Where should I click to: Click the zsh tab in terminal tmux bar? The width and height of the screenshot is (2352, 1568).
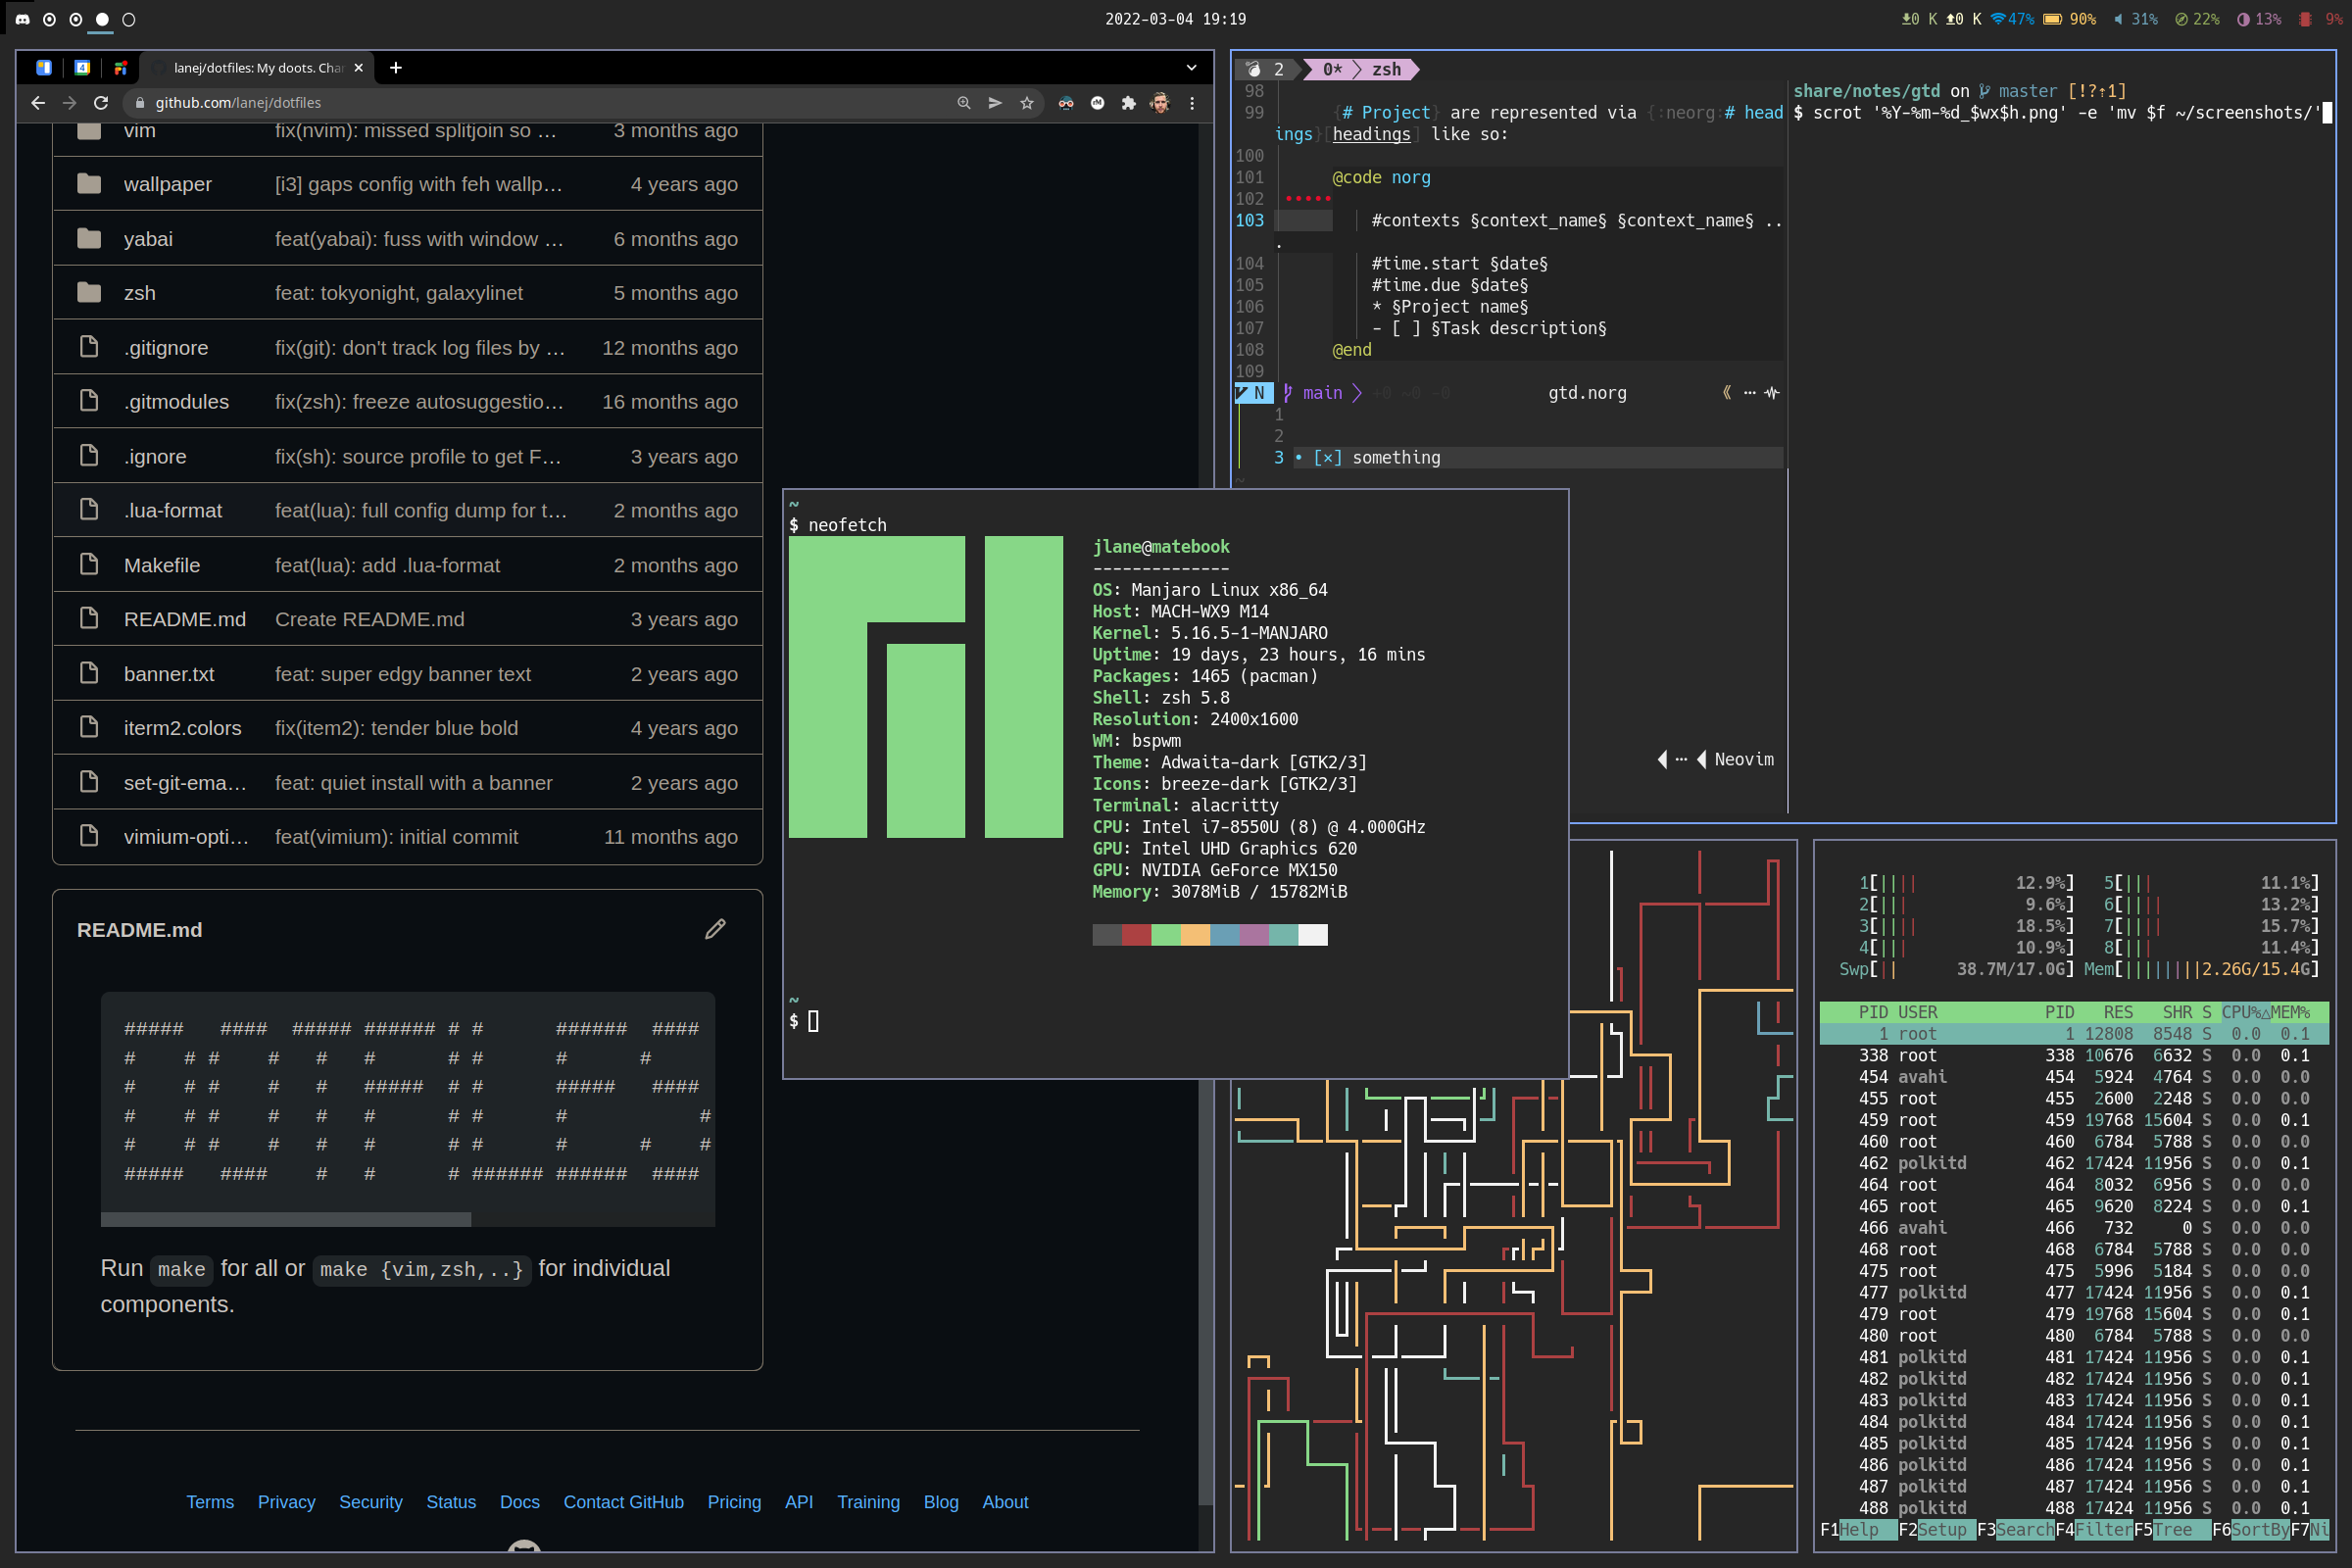pyautogui.click(x=1385, y=69)
